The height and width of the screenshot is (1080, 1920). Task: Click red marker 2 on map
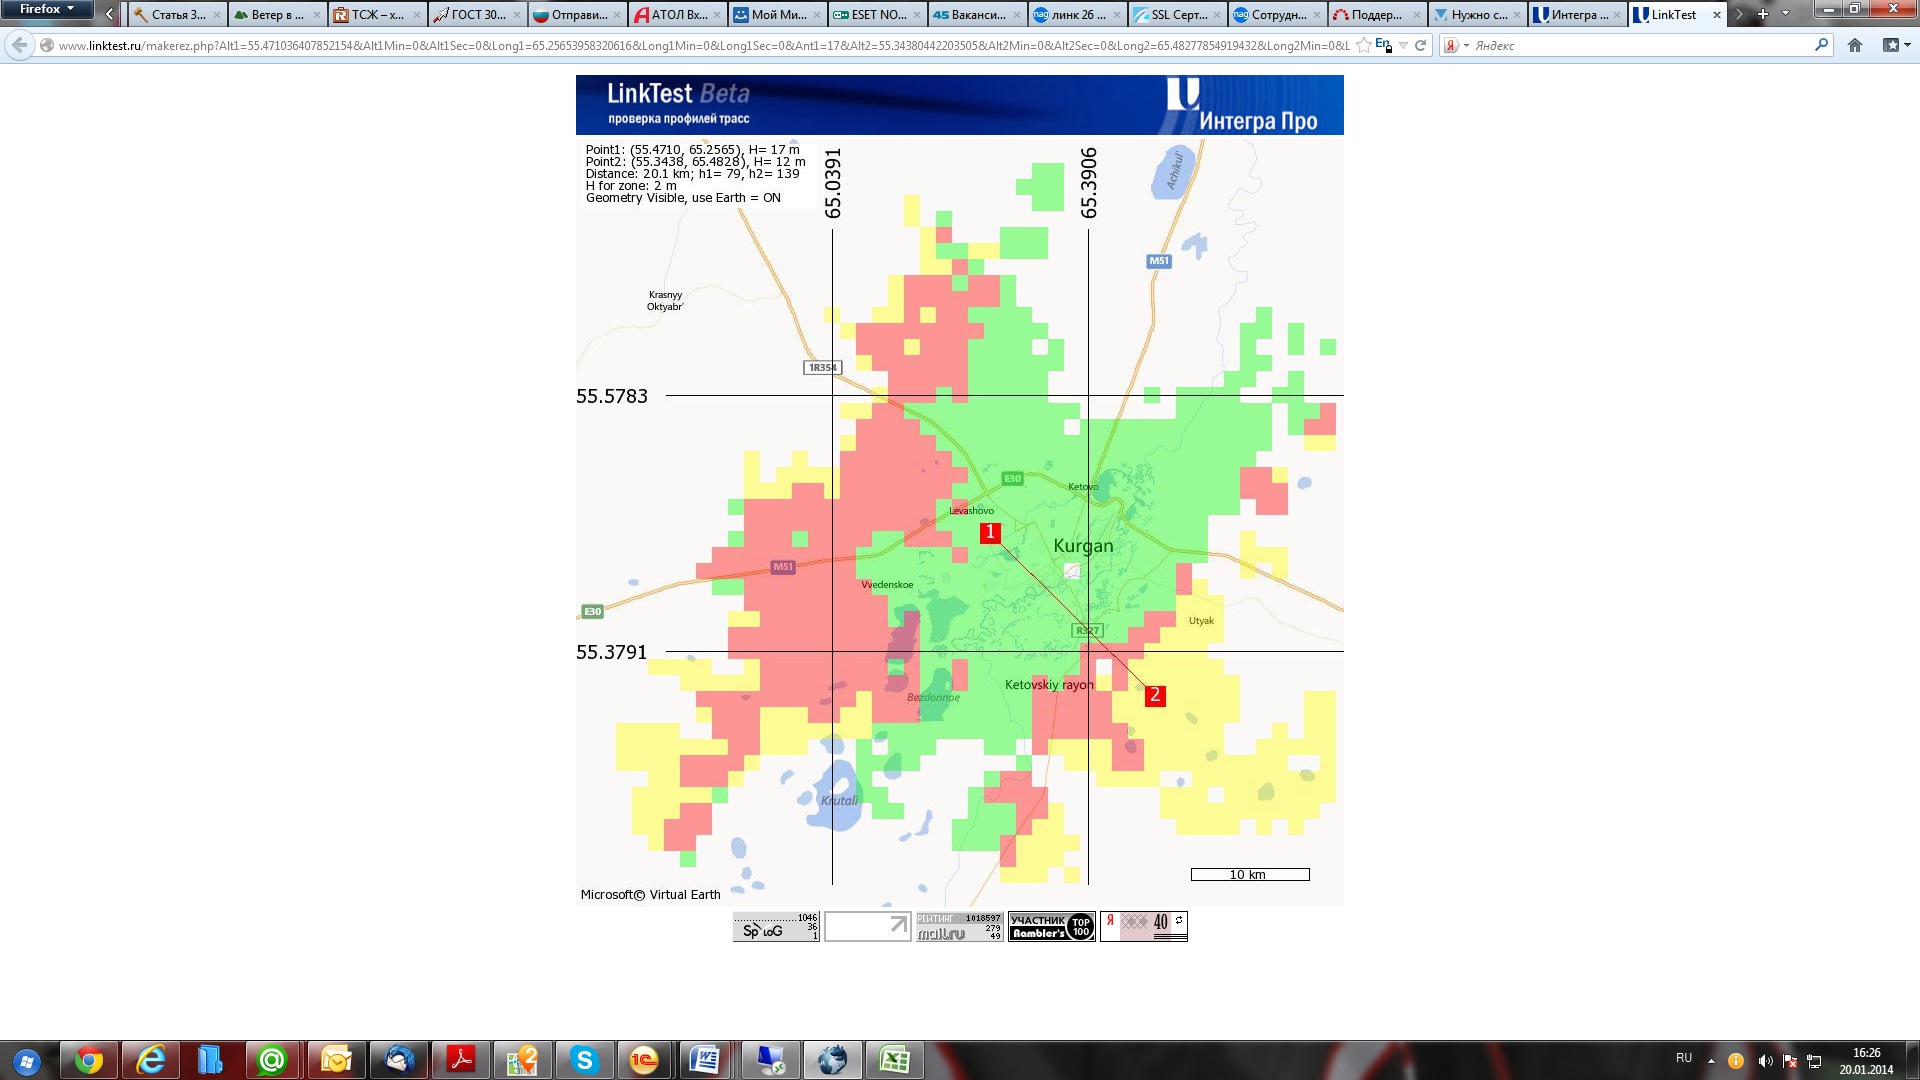pyautogui.click(x=1155, y=695)
